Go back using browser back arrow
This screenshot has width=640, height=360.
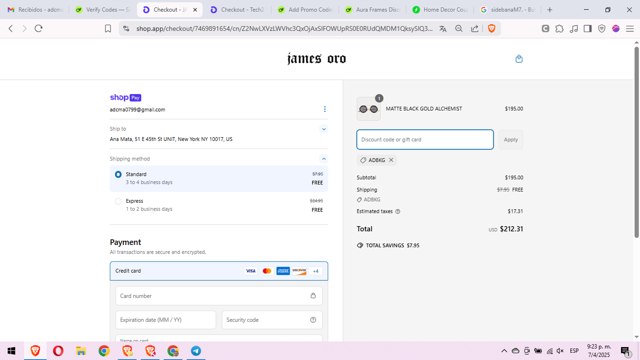pyautogui.click(x=11, y=29)
